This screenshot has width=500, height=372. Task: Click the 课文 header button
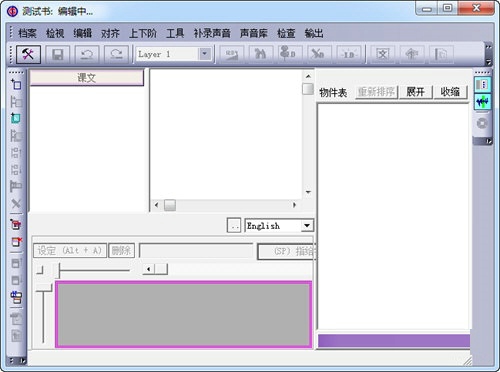(x=87, y=78)
